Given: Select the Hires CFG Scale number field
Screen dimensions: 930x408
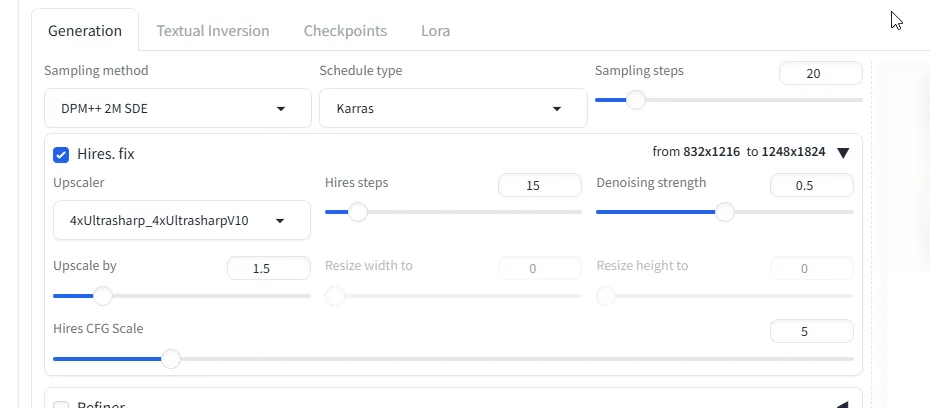Looking at the screenshot, I should tap(811, 331).
